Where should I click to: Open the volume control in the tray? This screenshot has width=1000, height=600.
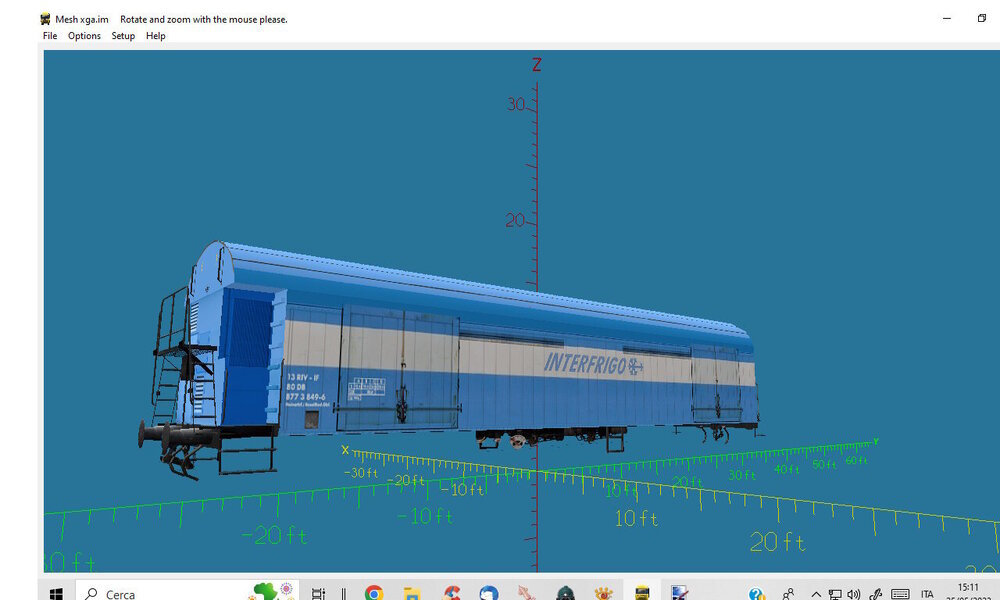pos(854,594)
